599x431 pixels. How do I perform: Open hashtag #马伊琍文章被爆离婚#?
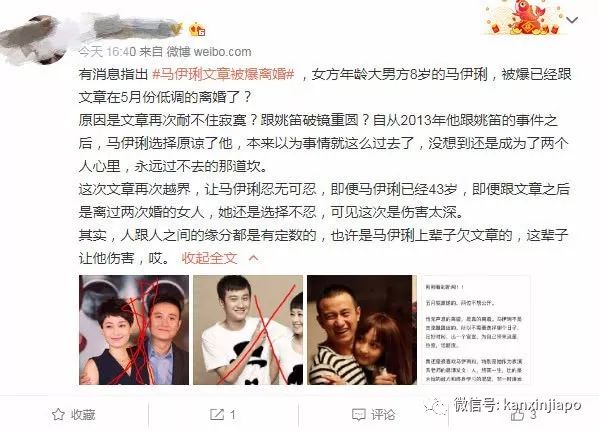pos(223,74)
